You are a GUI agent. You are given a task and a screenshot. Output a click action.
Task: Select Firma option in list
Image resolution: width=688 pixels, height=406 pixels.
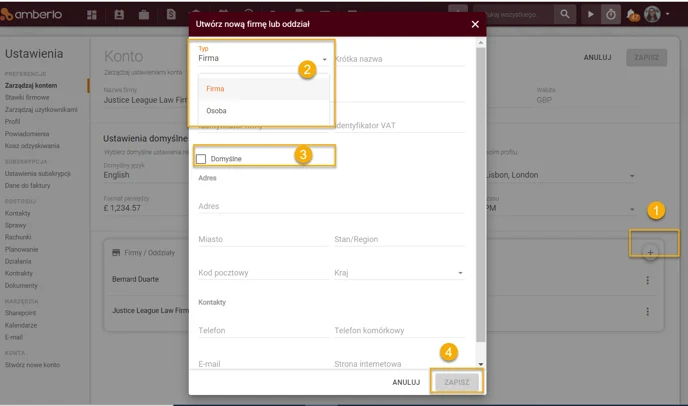click(x=263, y=89)
